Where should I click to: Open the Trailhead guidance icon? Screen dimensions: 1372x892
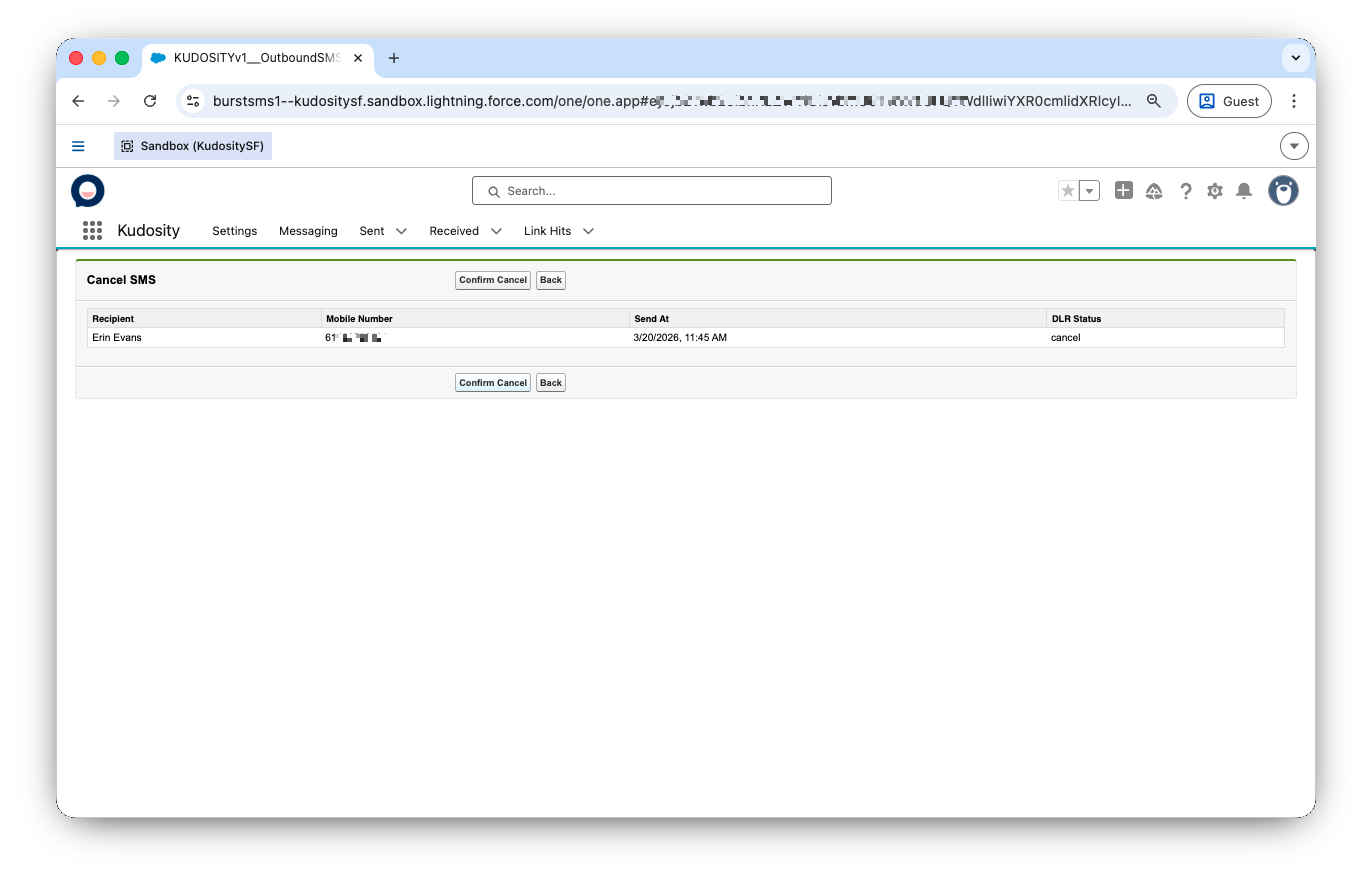(1154, 191)
